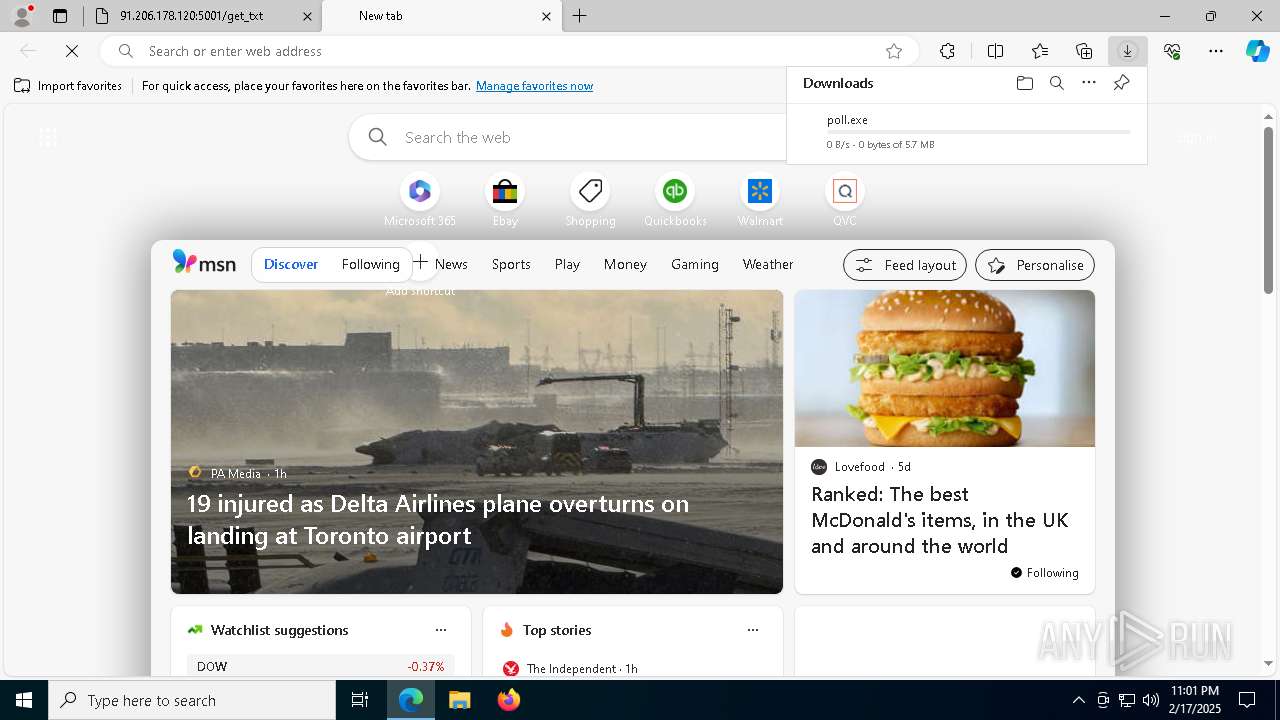The image size is (1280, 720).
Task: Close the 91.206.178.120 tab
Action: coord(307,16)
